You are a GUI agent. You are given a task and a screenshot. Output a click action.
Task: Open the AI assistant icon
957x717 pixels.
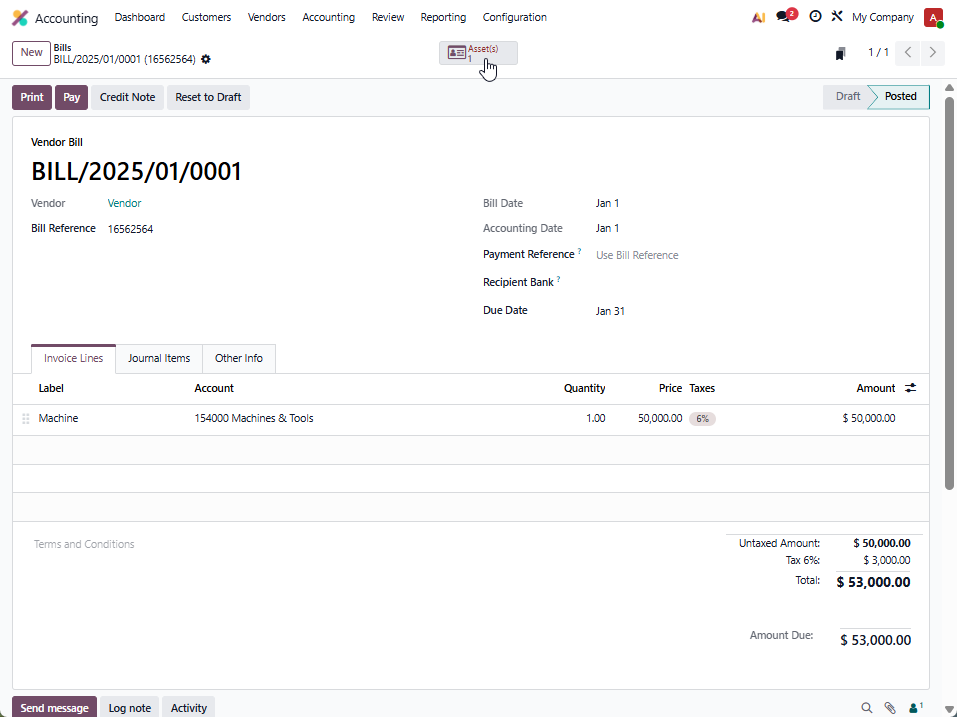click(759, 17)
